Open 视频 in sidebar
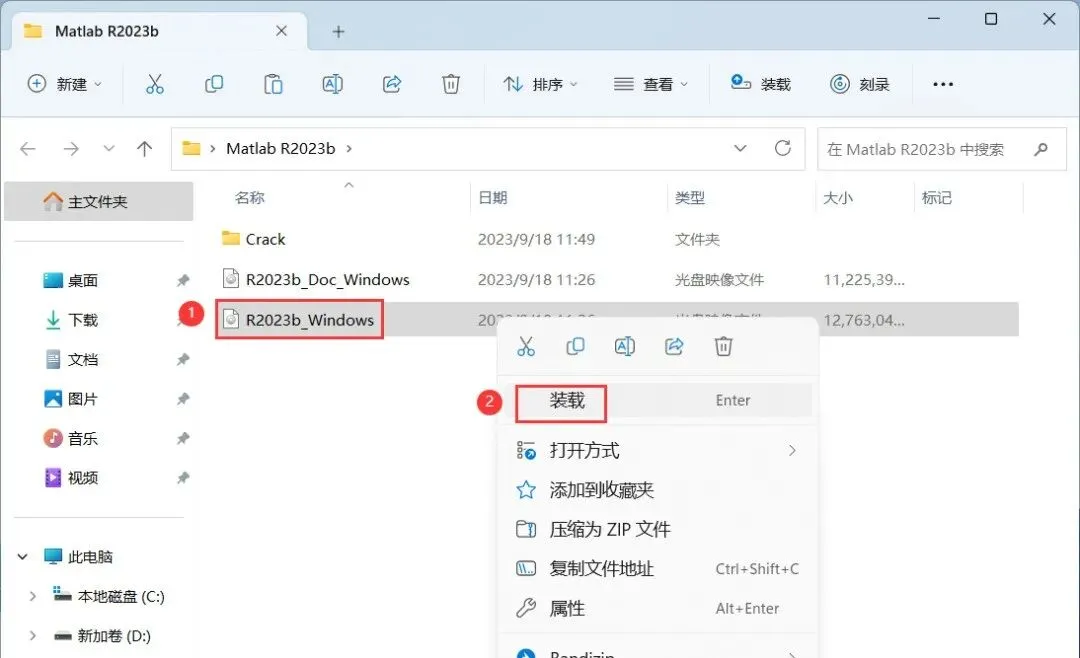Viewport: 1080px width, 658px height. pos(83,477)
